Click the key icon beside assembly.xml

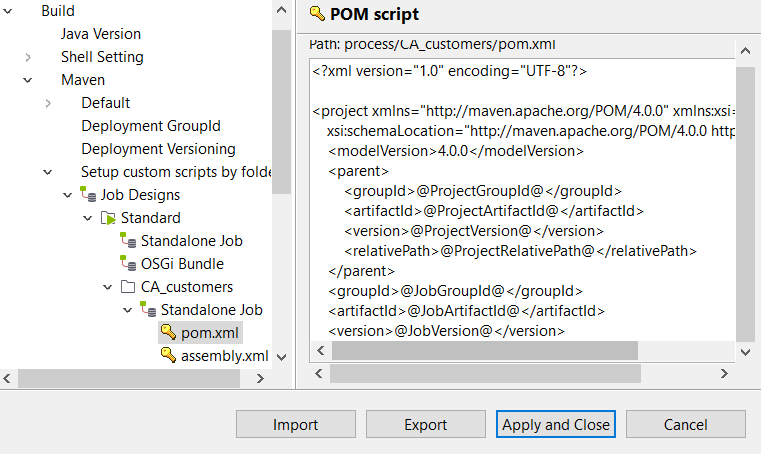tap(168, 356)
